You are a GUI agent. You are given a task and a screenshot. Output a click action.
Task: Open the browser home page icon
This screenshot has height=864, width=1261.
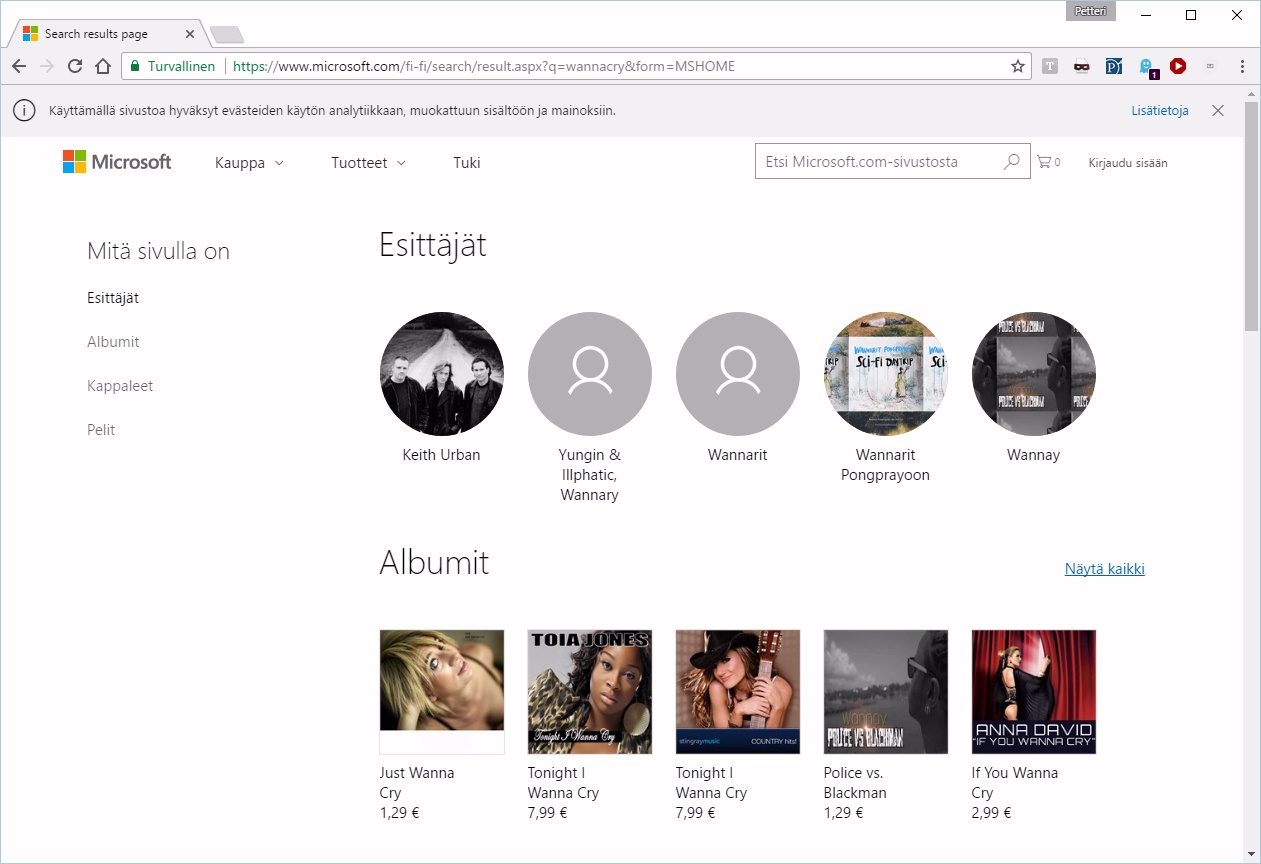(x=102, y=66)
